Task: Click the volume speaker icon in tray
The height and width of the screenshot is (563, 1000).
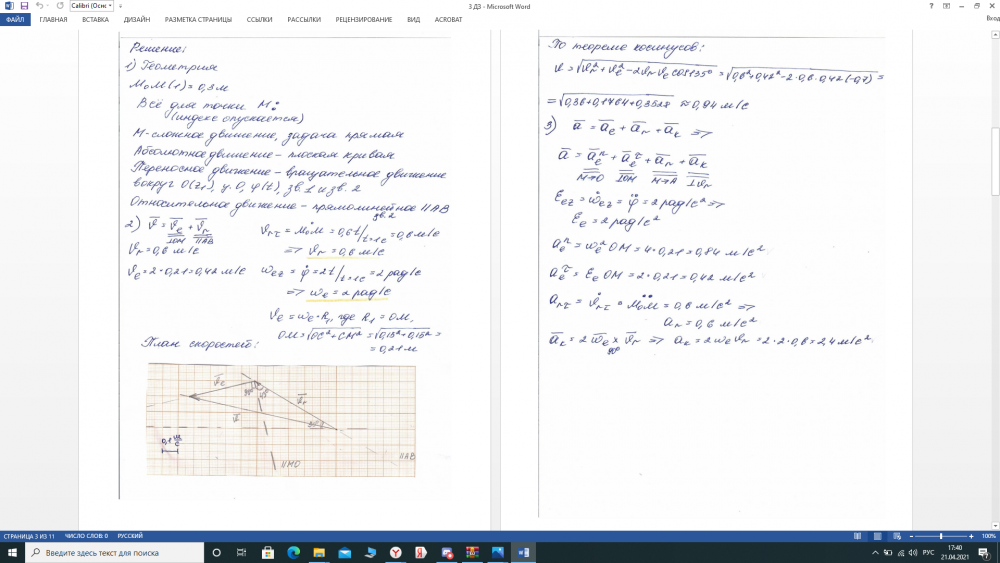Action: (913, 553)
